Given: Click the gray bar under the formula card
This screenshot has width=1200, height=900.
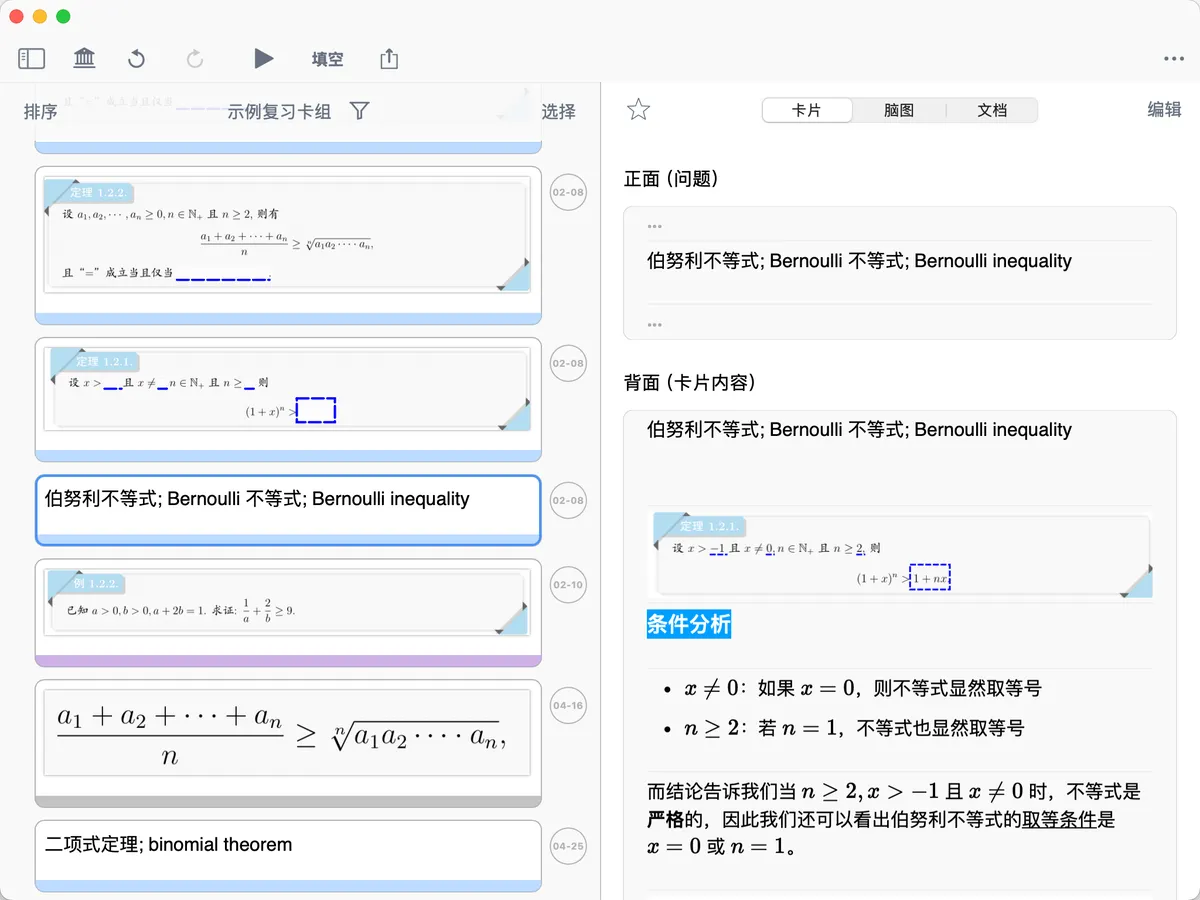Looking at the screenshot, I should click(x=288, y=802).
